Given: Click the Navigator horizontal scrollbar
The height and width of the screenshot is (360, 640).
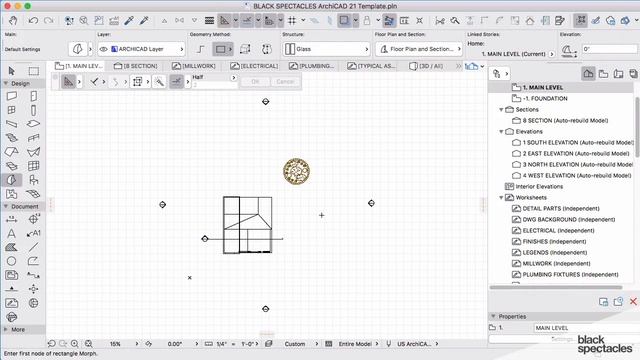Looking at the screenshot, I should (x=556, y=287).
